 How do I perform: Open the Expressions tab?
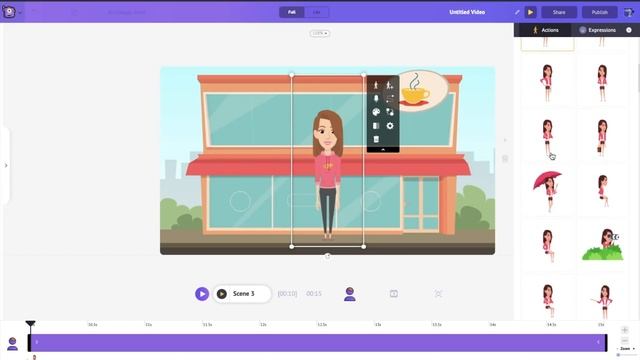597,30
